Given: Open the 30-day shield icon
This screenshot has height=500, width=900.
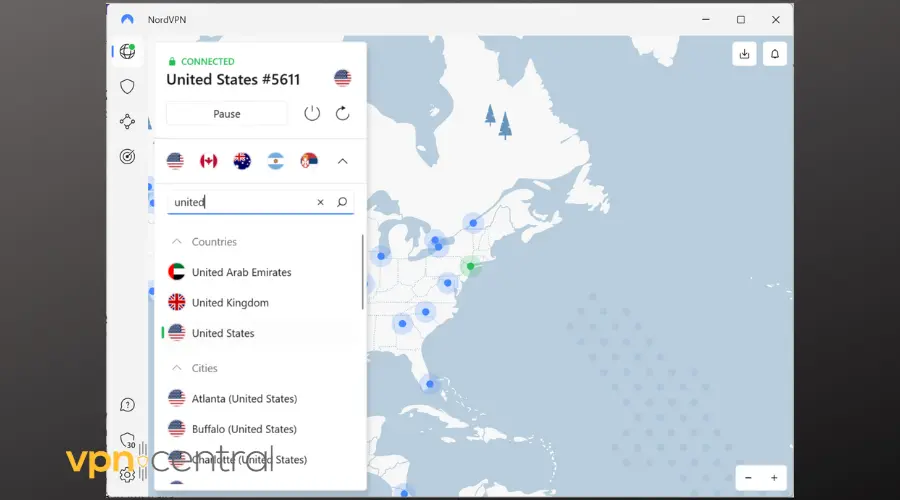Looking at the screenshot, I should point(127,440).
